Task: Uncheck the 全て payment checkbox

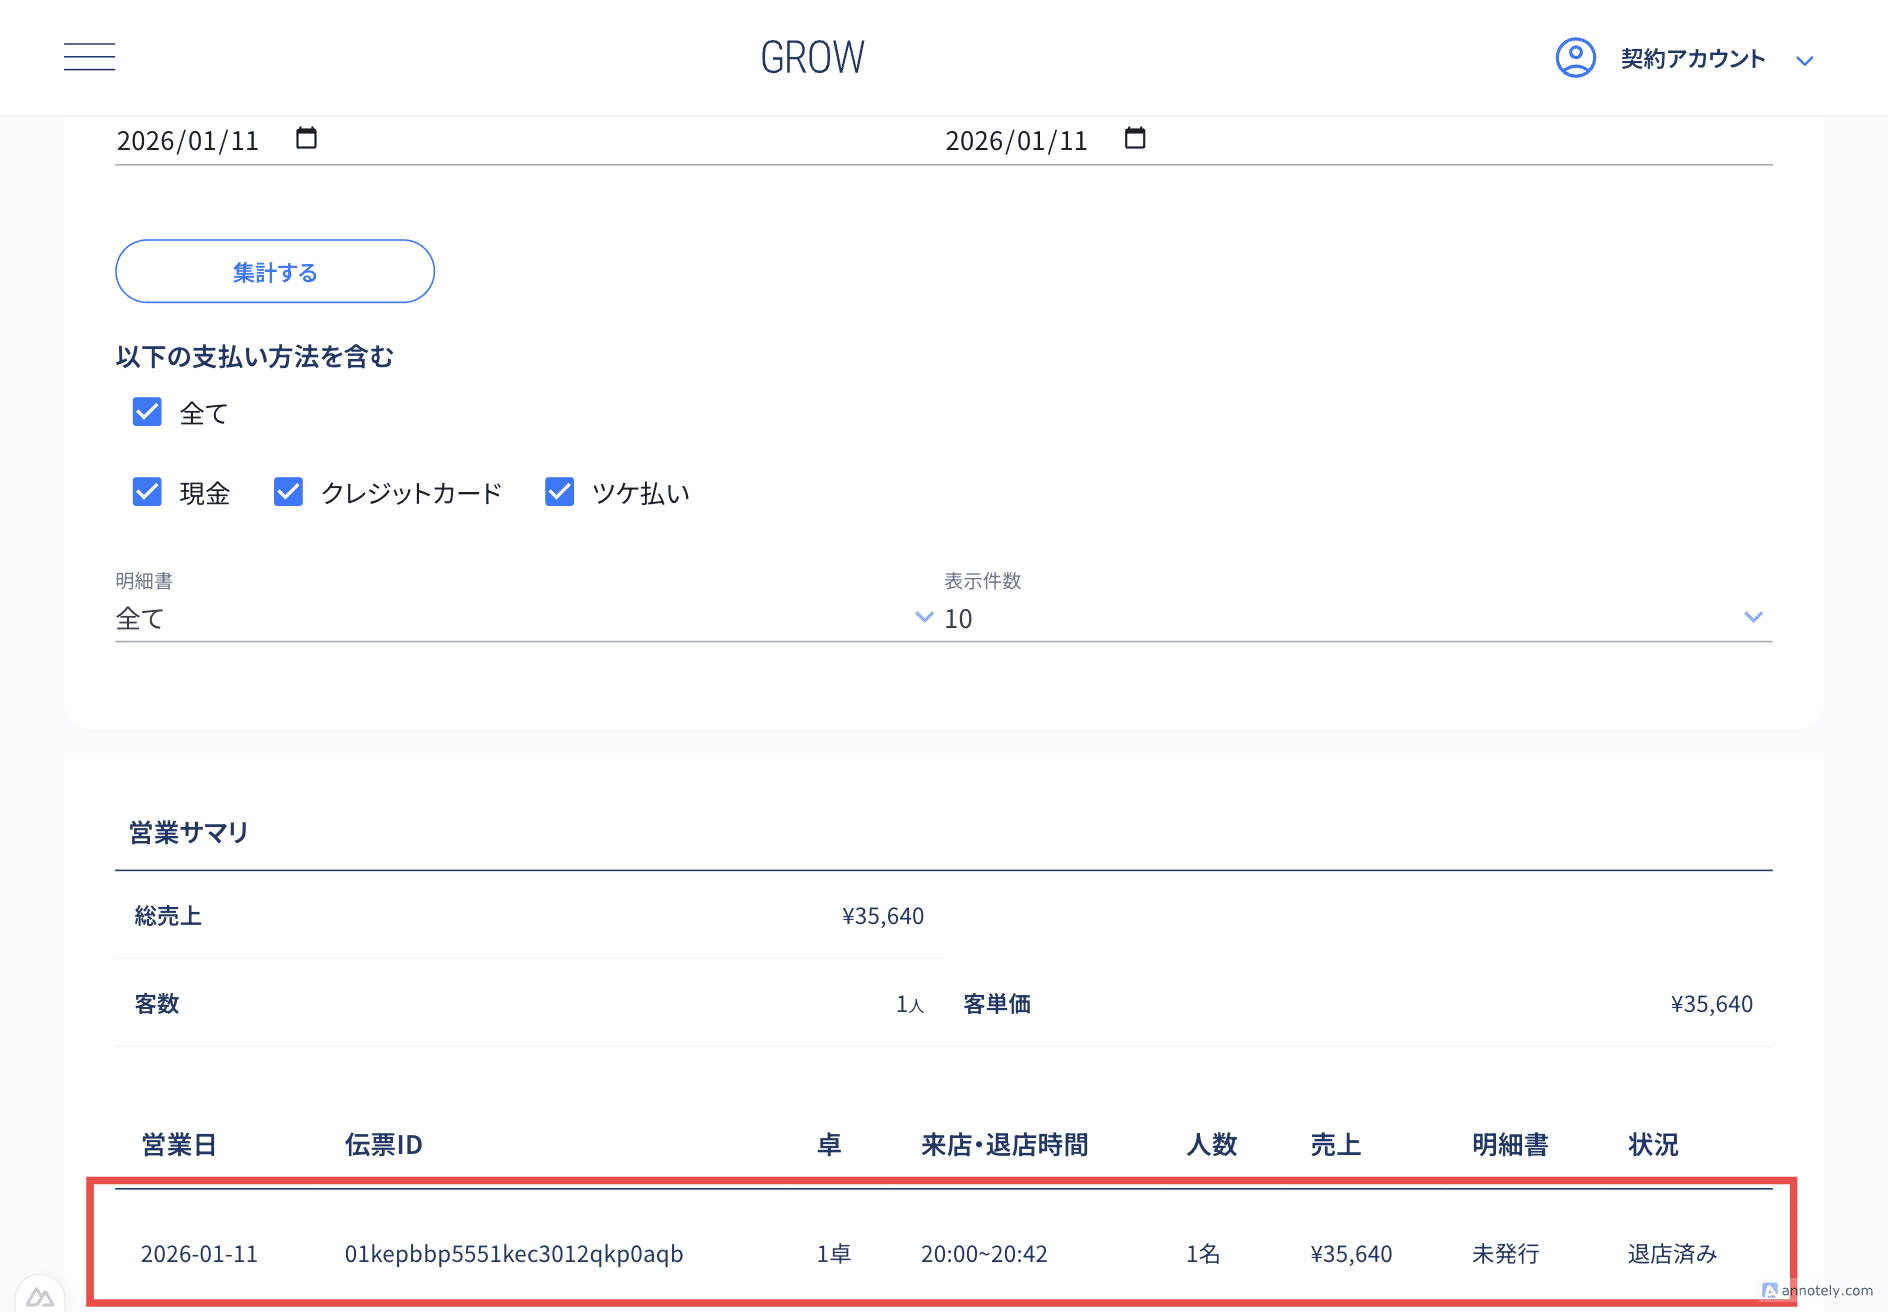Action: [147, 412]
